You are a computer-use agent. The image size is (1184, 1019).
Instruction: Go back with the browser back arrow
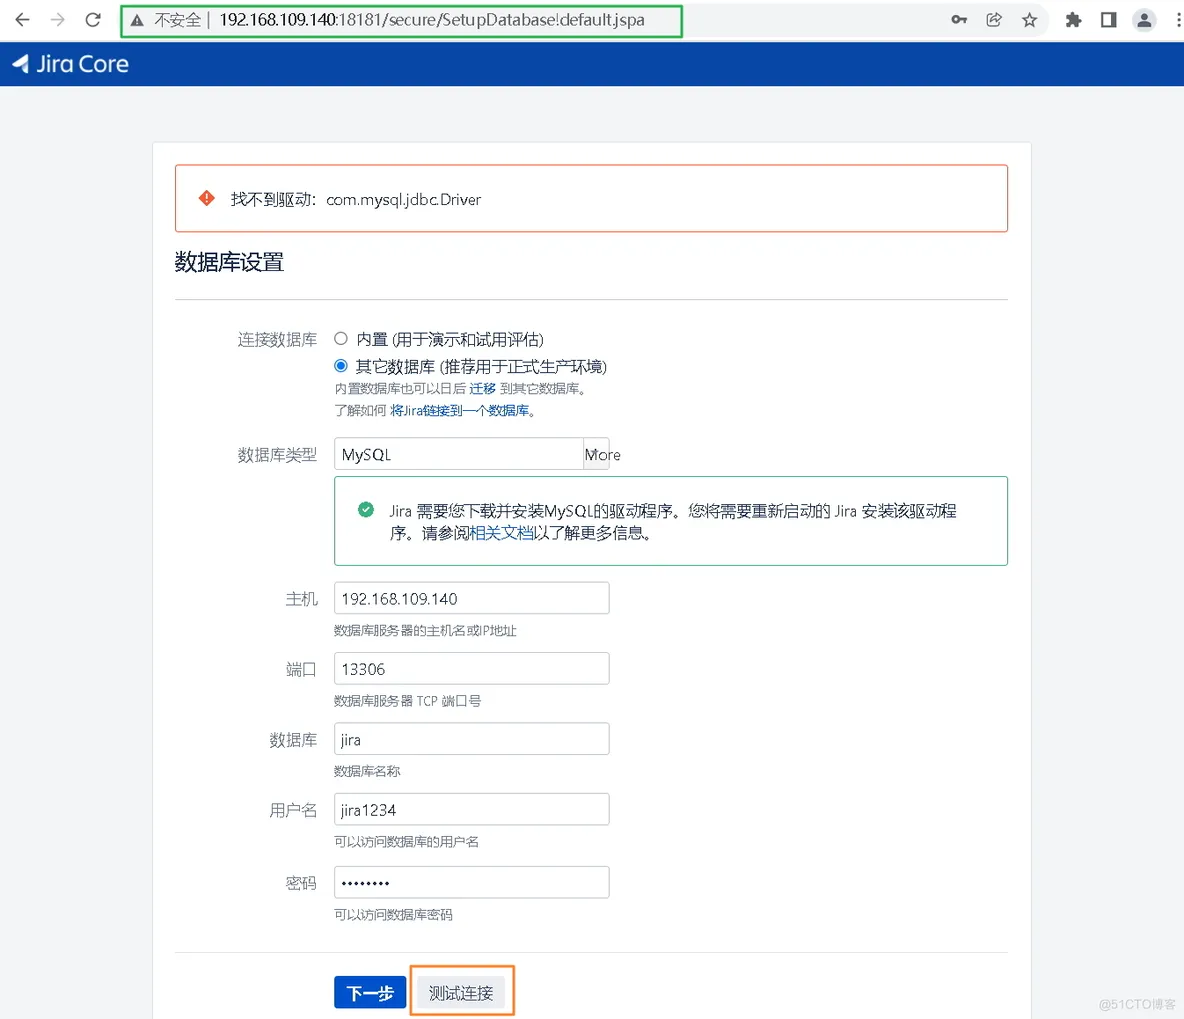(22, 20)
